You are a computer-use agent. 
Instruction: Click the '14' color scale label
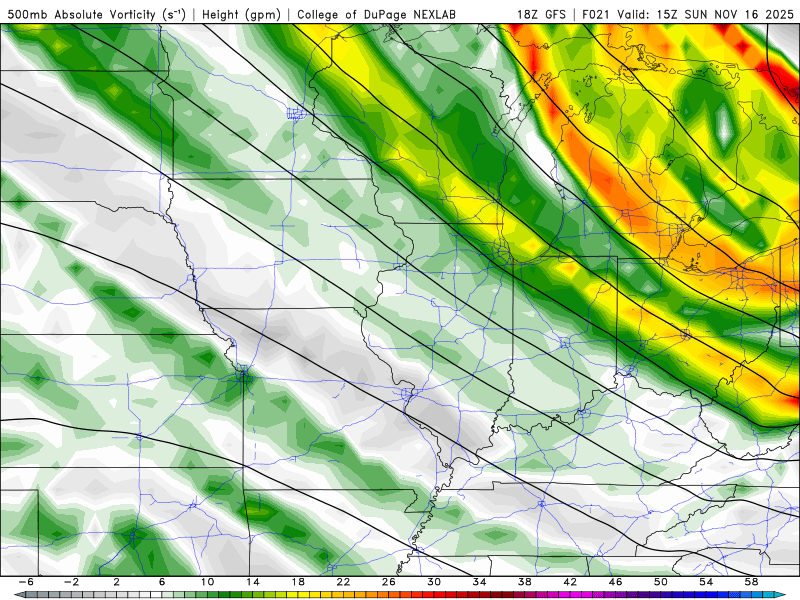(253, 582)
